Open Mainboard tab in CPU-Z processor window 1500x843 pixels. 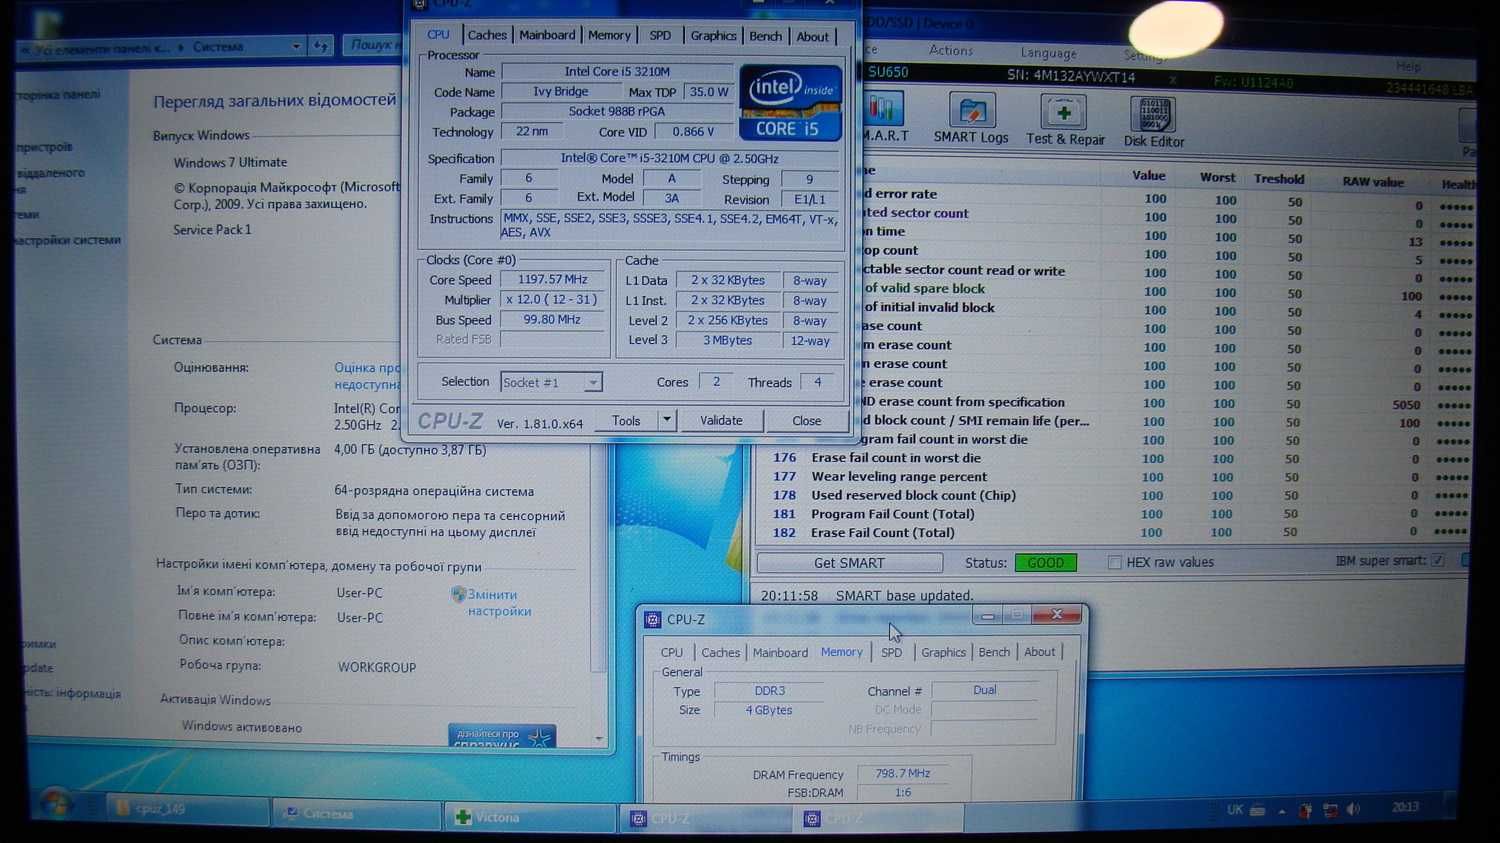click(x=547, y=35)
